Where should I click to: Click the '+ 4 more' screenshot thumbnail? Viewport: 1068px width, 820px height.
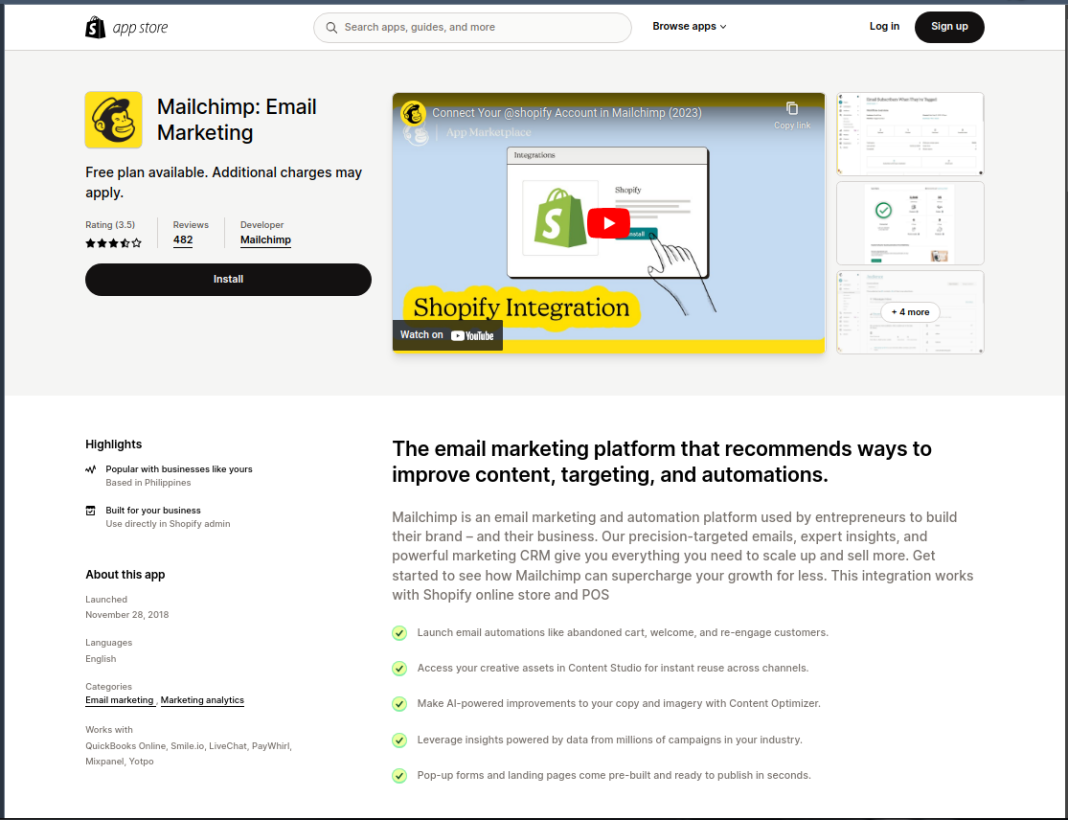pyautogui.click(x=909, y=311)
